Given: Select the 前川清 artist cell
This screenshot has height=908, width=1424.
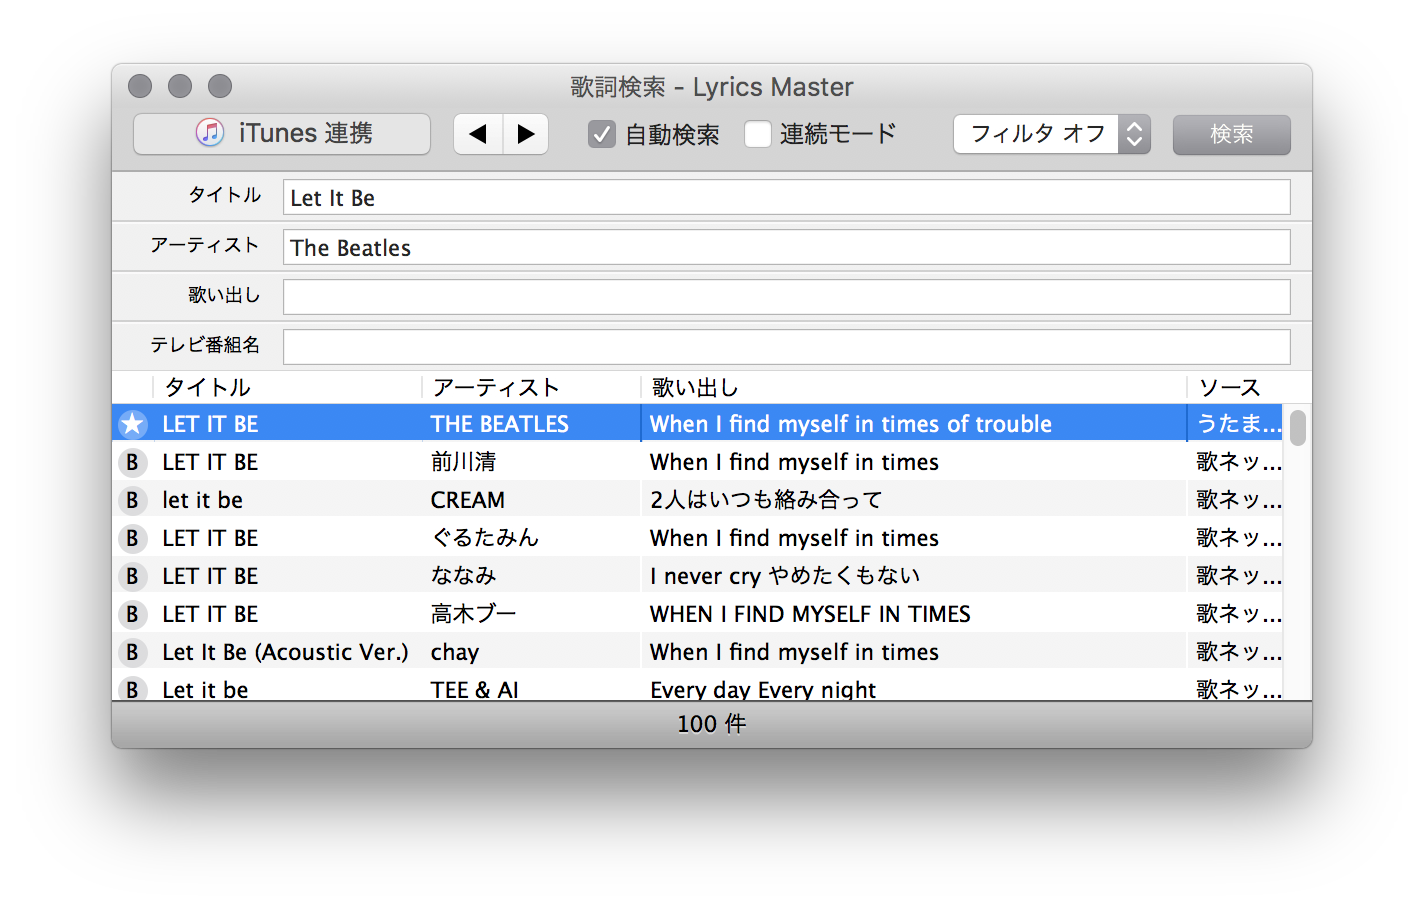Looking at the screenshot, I should pyautogui.click(x=463, y=462).
